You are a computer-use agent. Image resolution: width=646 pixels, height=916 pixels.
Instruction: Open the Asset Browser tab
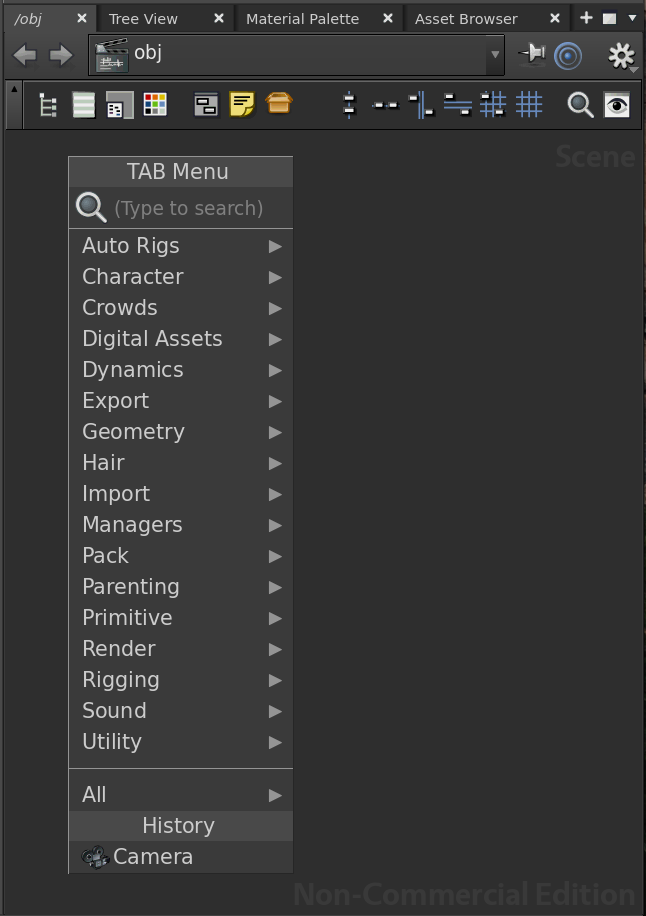point(466,18)
